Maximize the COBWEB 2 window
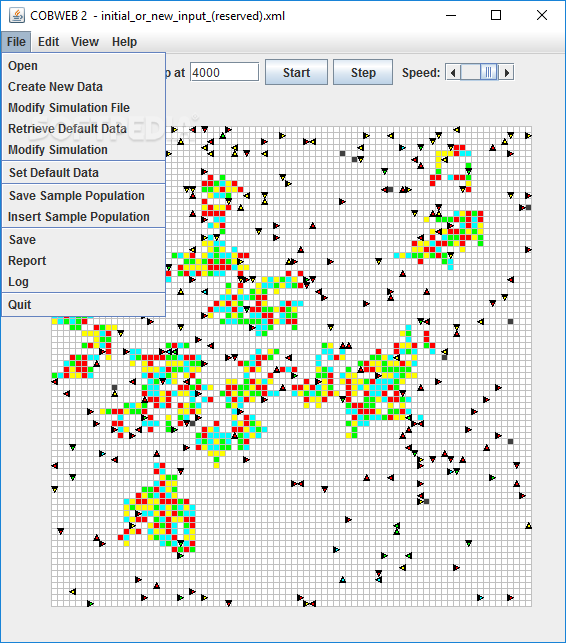The height and width of the screenshot is (643, 566). (x=496, y=16)
